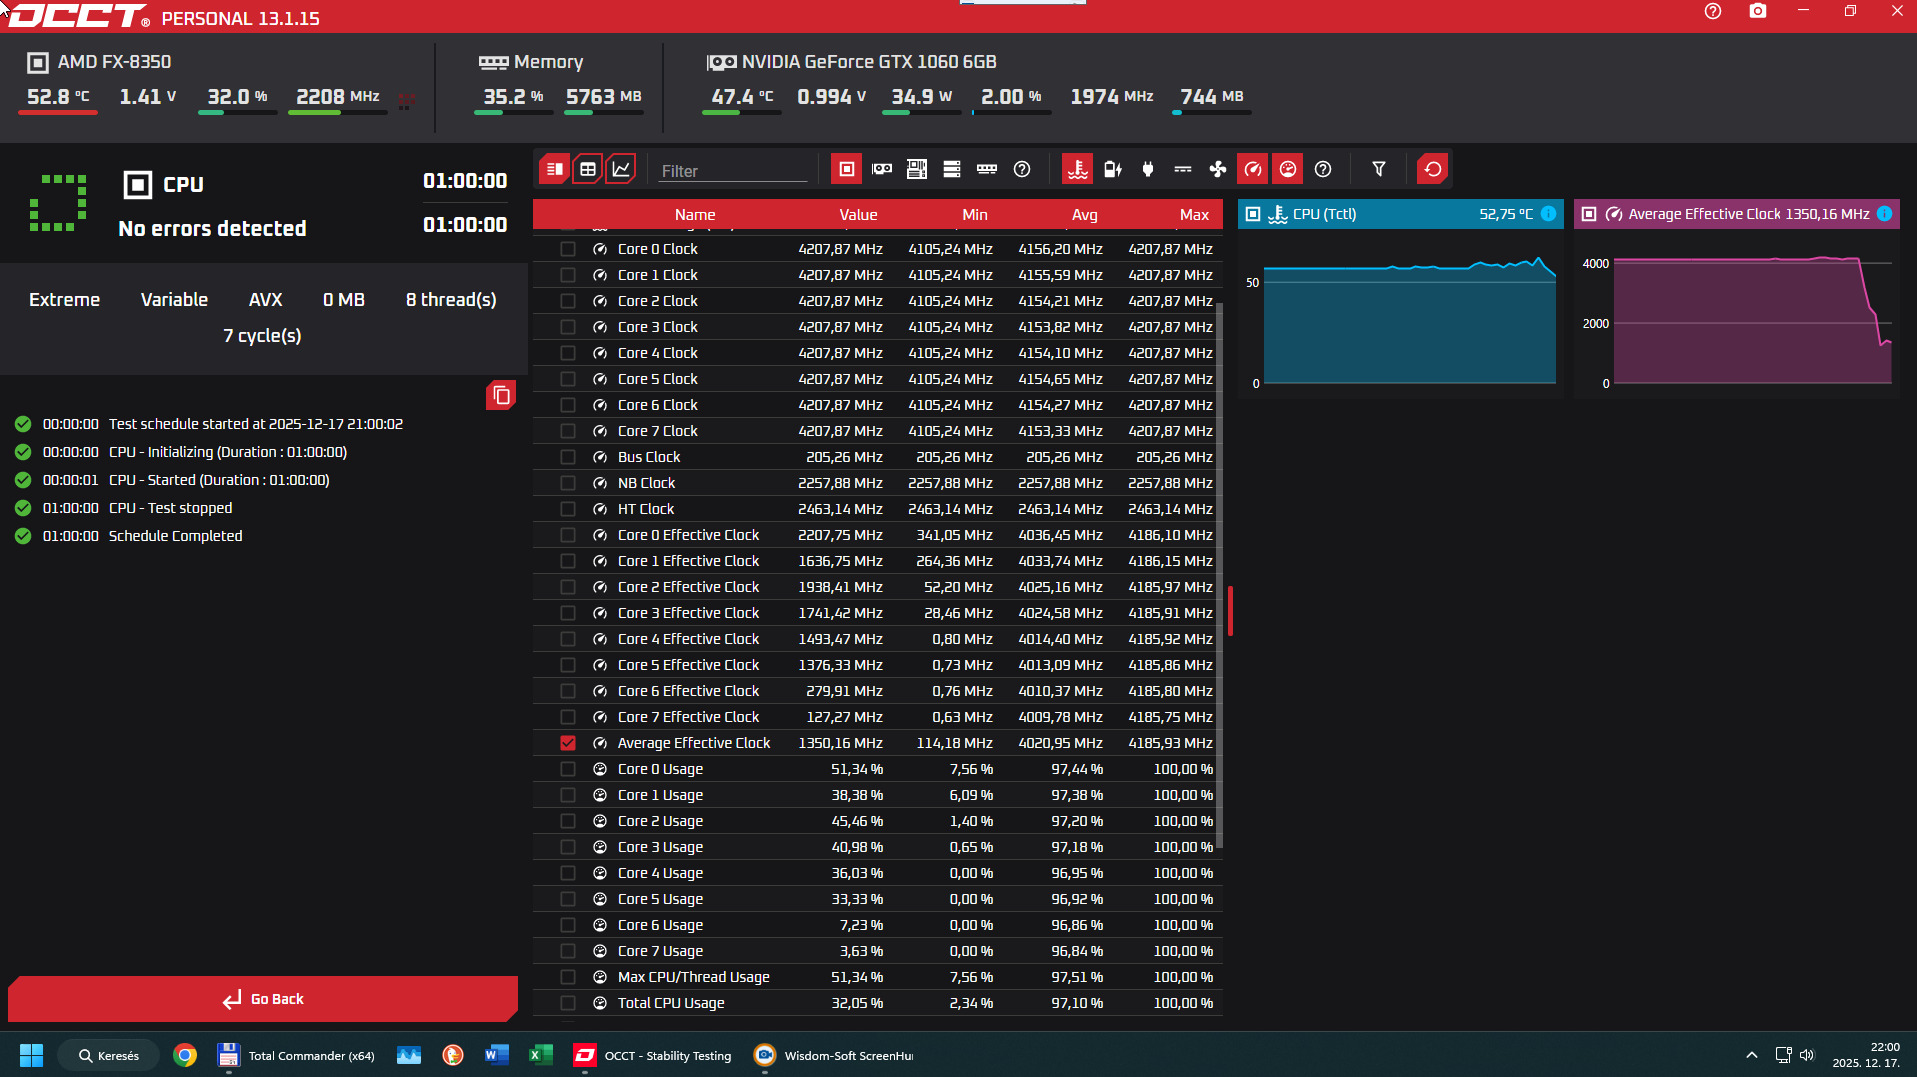Click the Average Effective Clock graph
This screenshot has width=1917, height=1077.
1737,313
